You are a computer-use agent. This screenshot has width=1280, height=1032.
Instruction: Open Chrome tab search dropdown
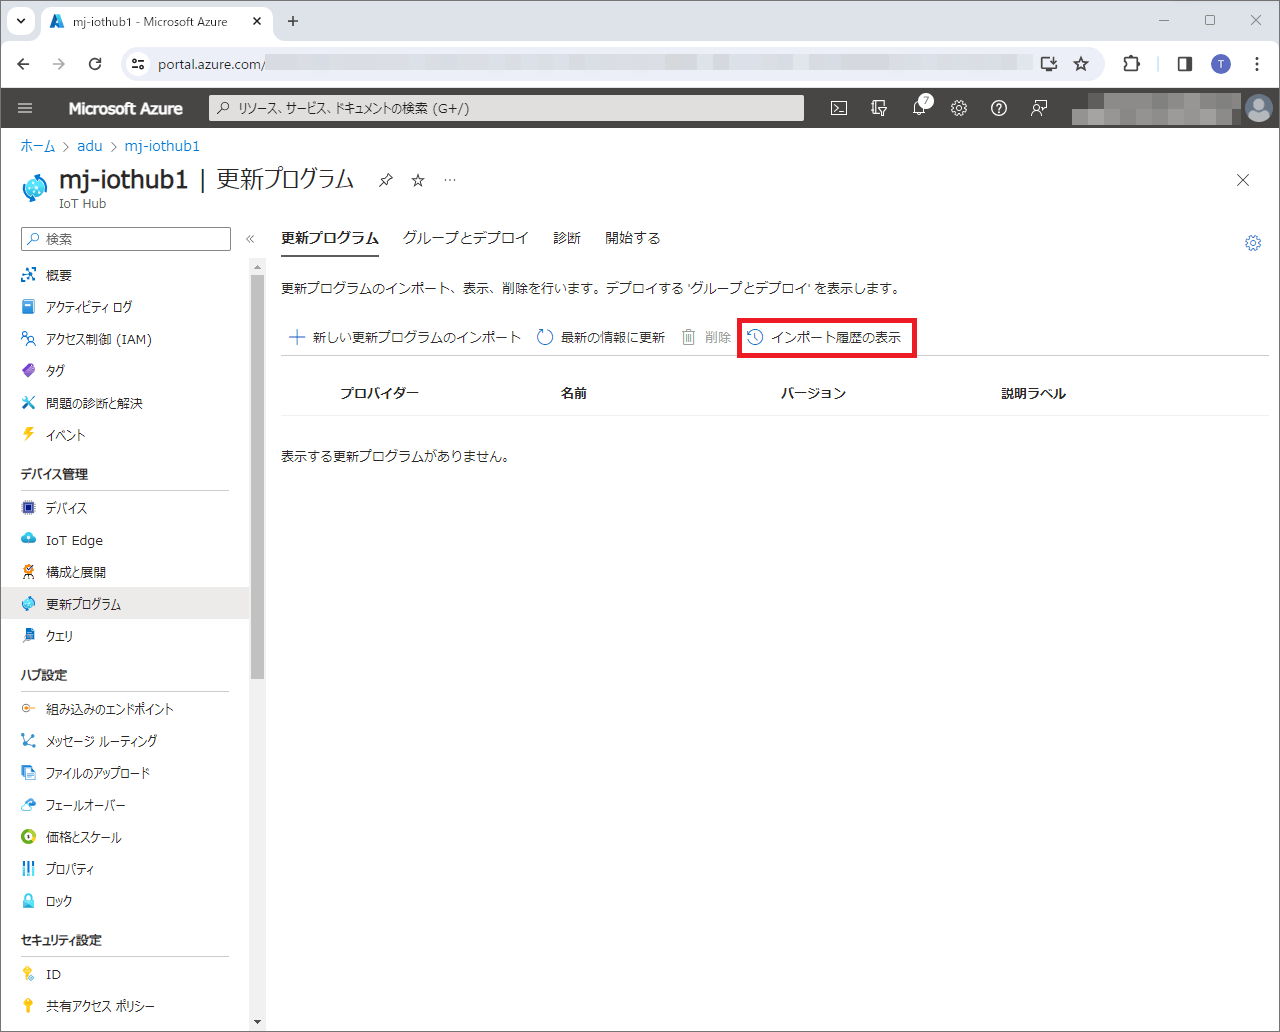point(20,21)
